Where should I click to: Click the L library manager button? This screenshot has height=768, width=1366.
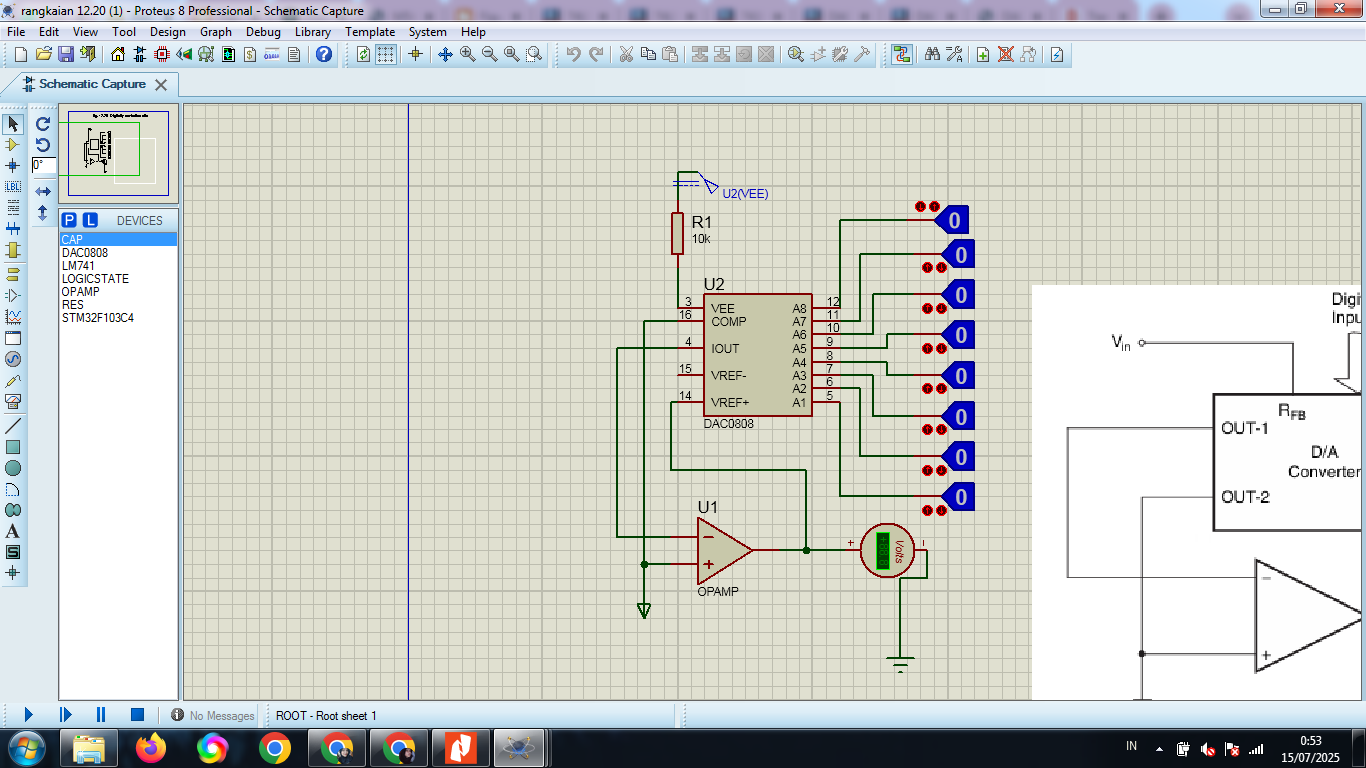[90, 220]
